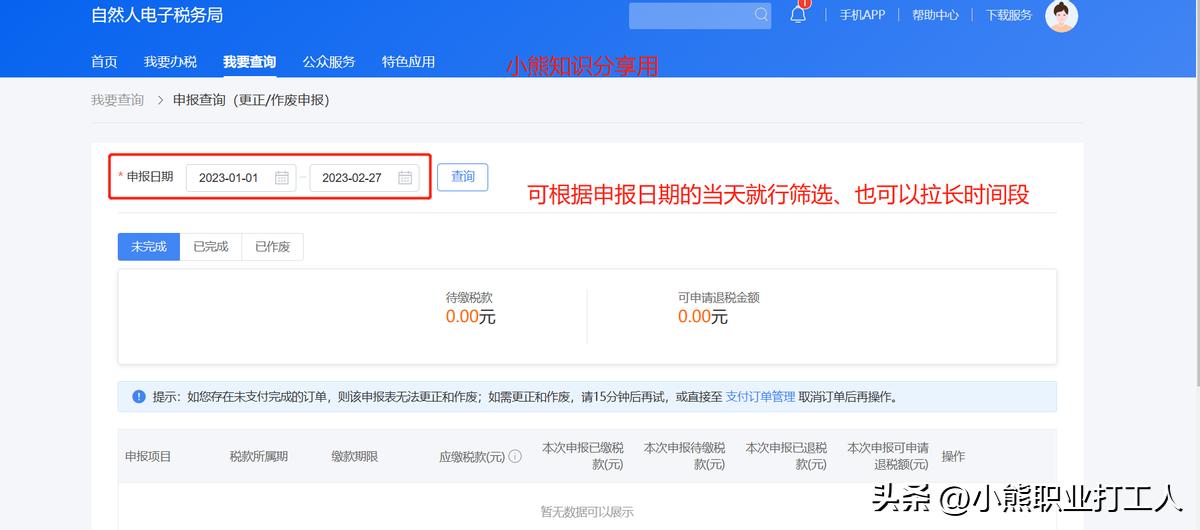Image resolution: width=1200 pixels, height=530 pixels.
Task: Click 缴款期限 column header
Action: click(x=355, y=457)
